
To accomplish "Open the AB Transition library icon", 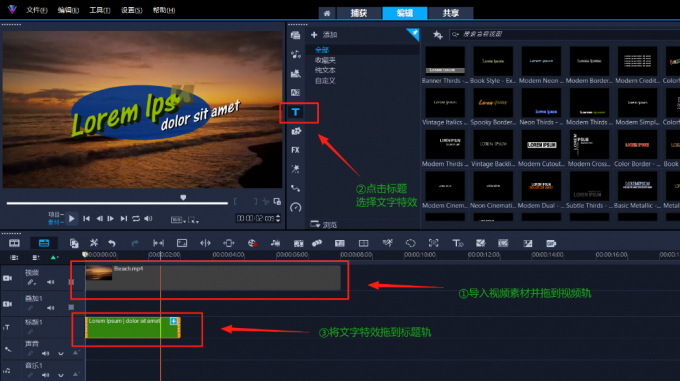I will point(295,92).
